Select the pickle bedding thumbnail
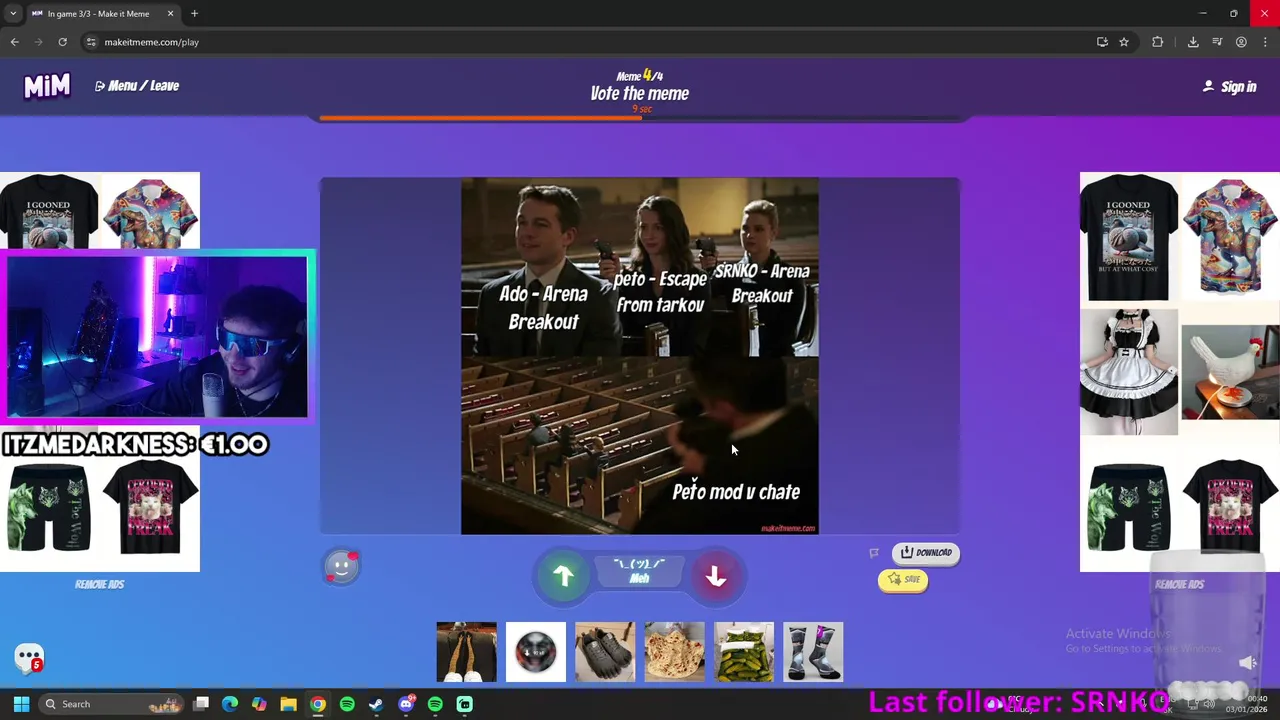The height and width of the screenshot is (720, 1280). tap(744, 652)
